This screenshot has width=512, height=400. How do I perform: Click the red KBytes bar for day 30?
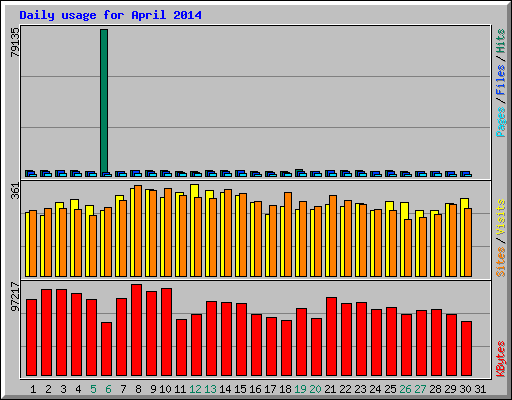tap(466, 349)
